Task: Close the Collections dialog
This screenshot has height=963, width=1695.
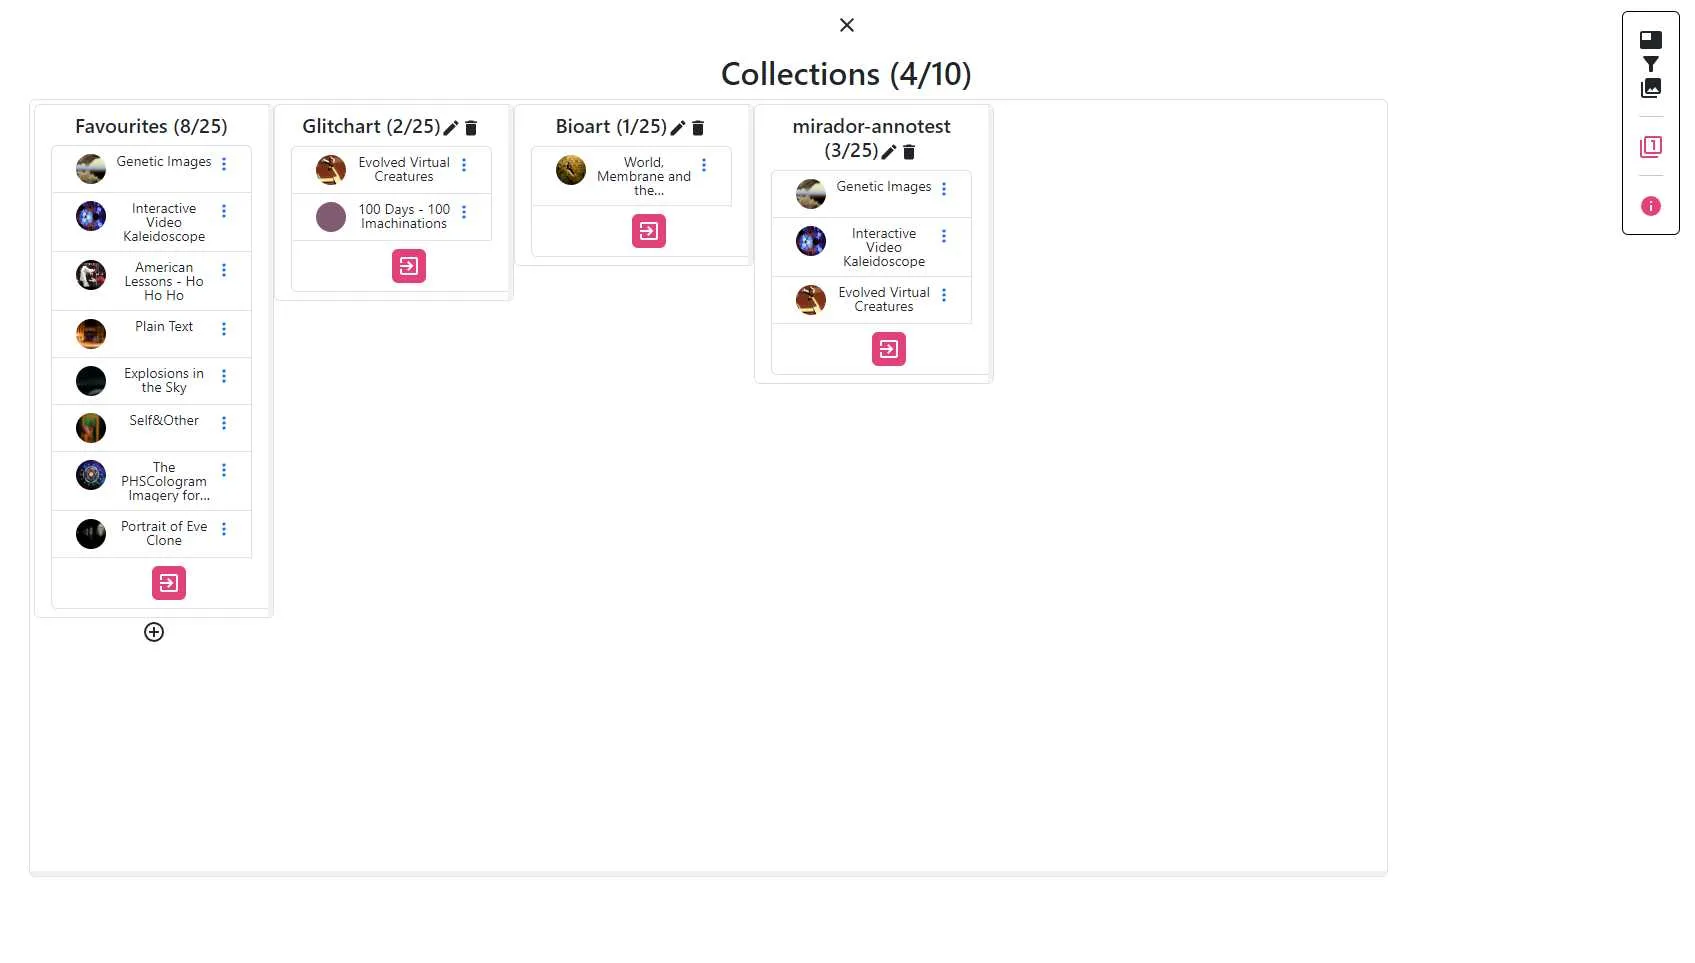Action: pos(847,25)
